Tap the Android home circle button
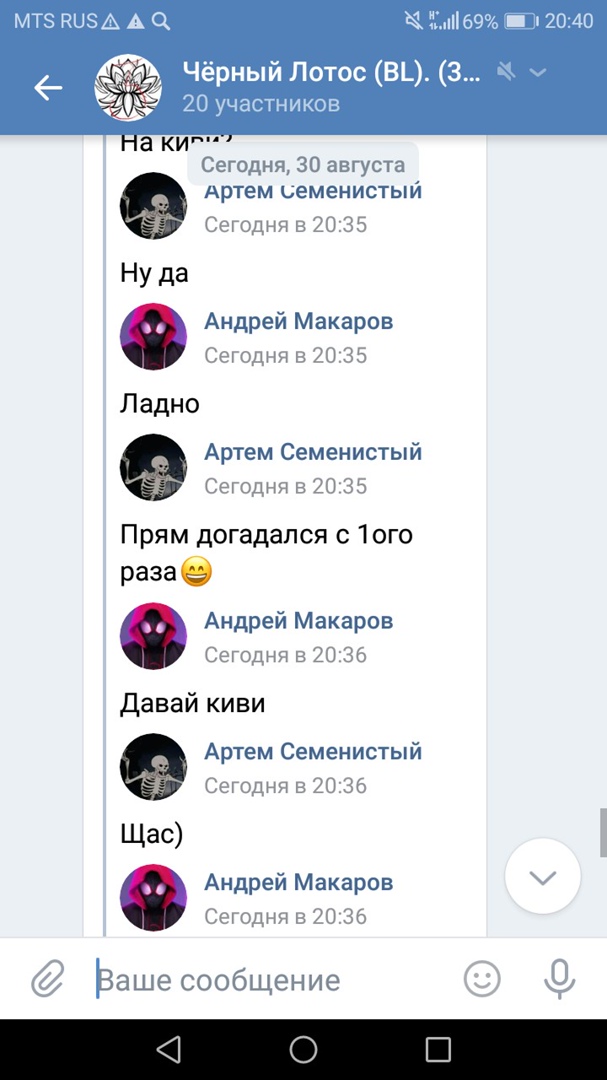This screenshot has height=1080, width=607. pos(303,1049)
